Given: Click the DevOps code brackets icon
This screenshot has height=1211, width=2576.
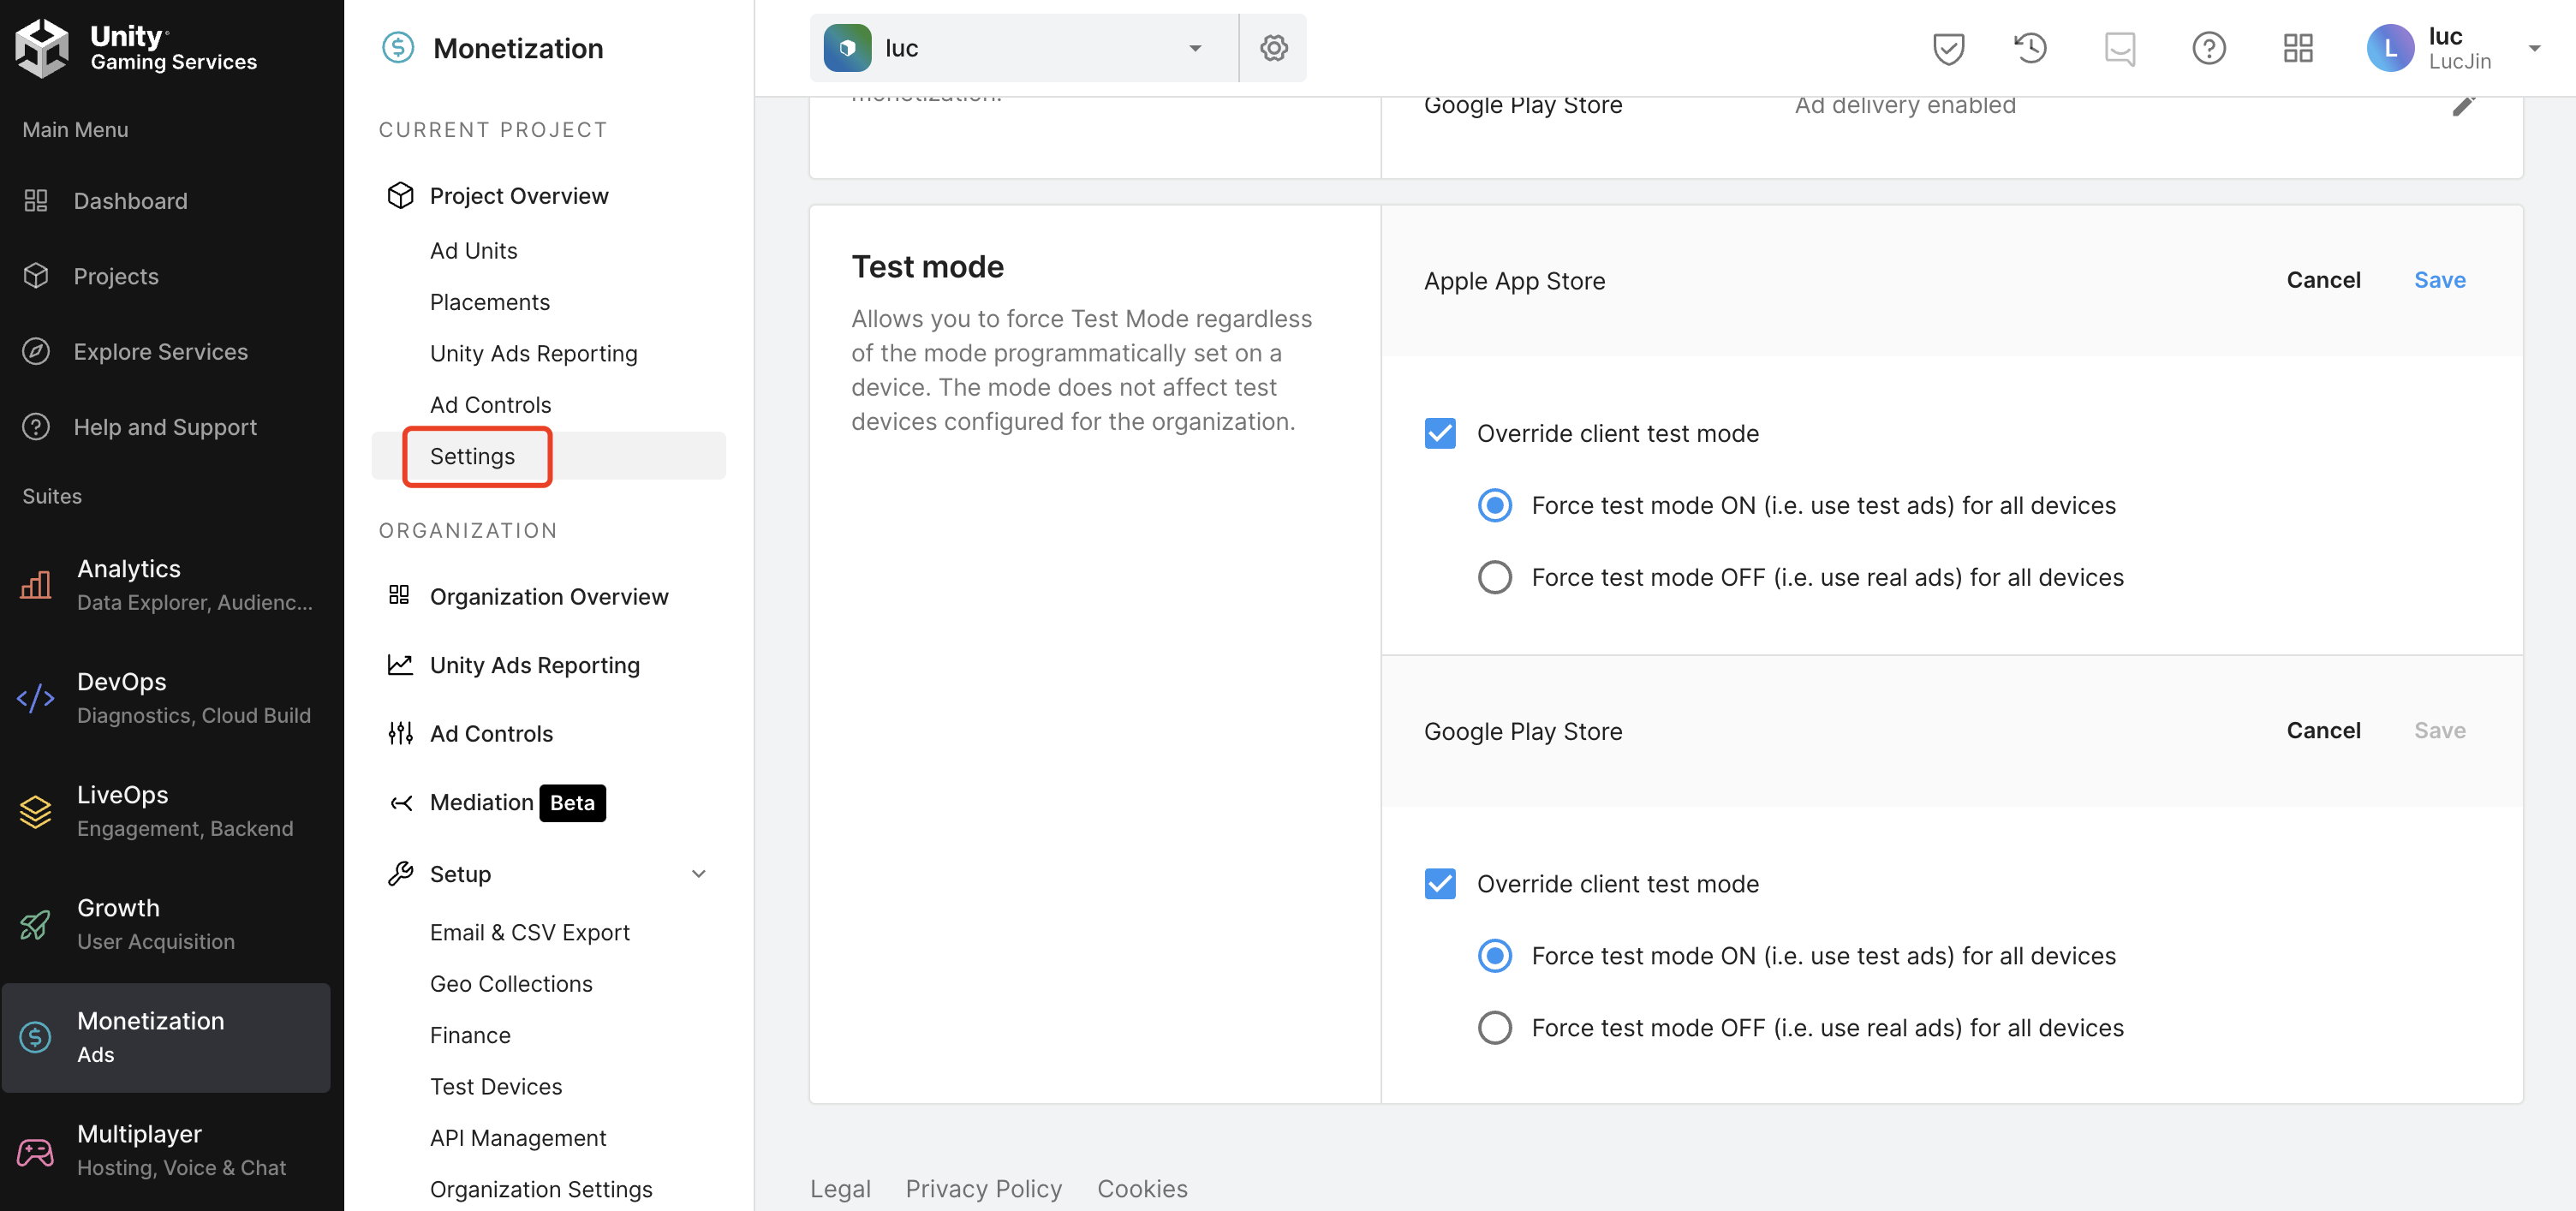Looking at the screenshot, I should pos(36,697).
